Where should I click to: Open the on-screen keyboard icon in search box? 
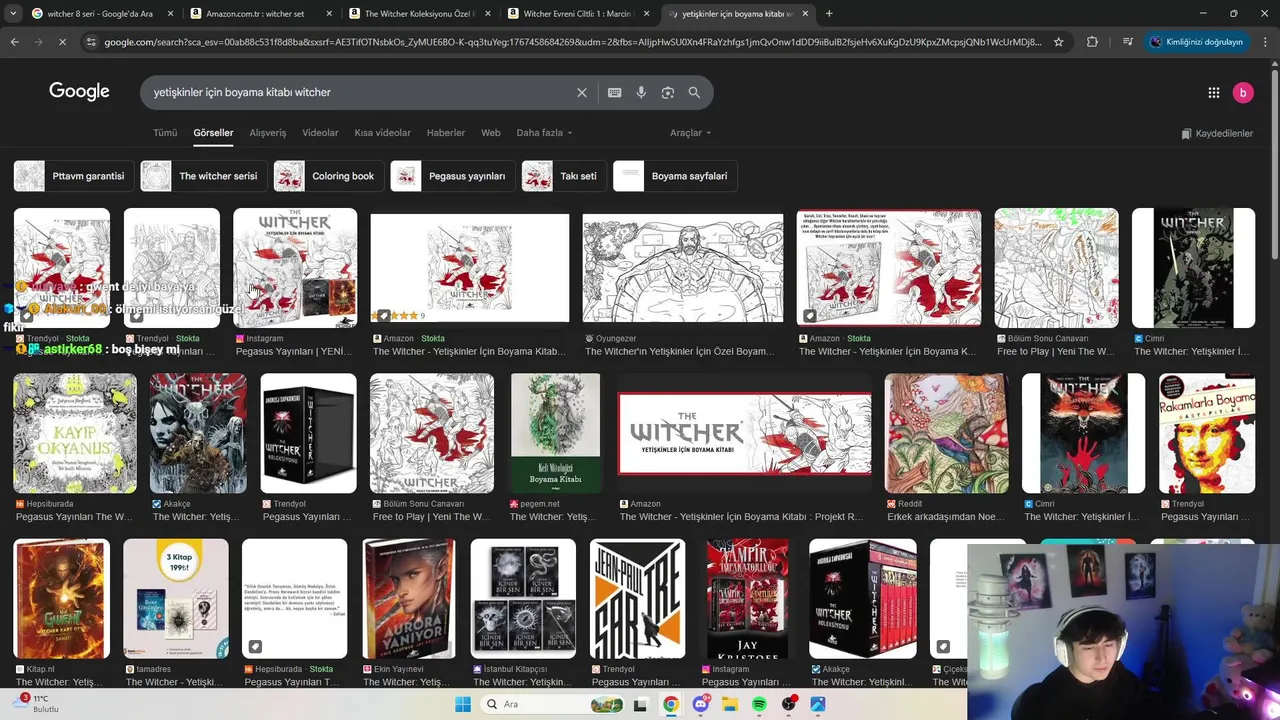click(x=614, y=92)
